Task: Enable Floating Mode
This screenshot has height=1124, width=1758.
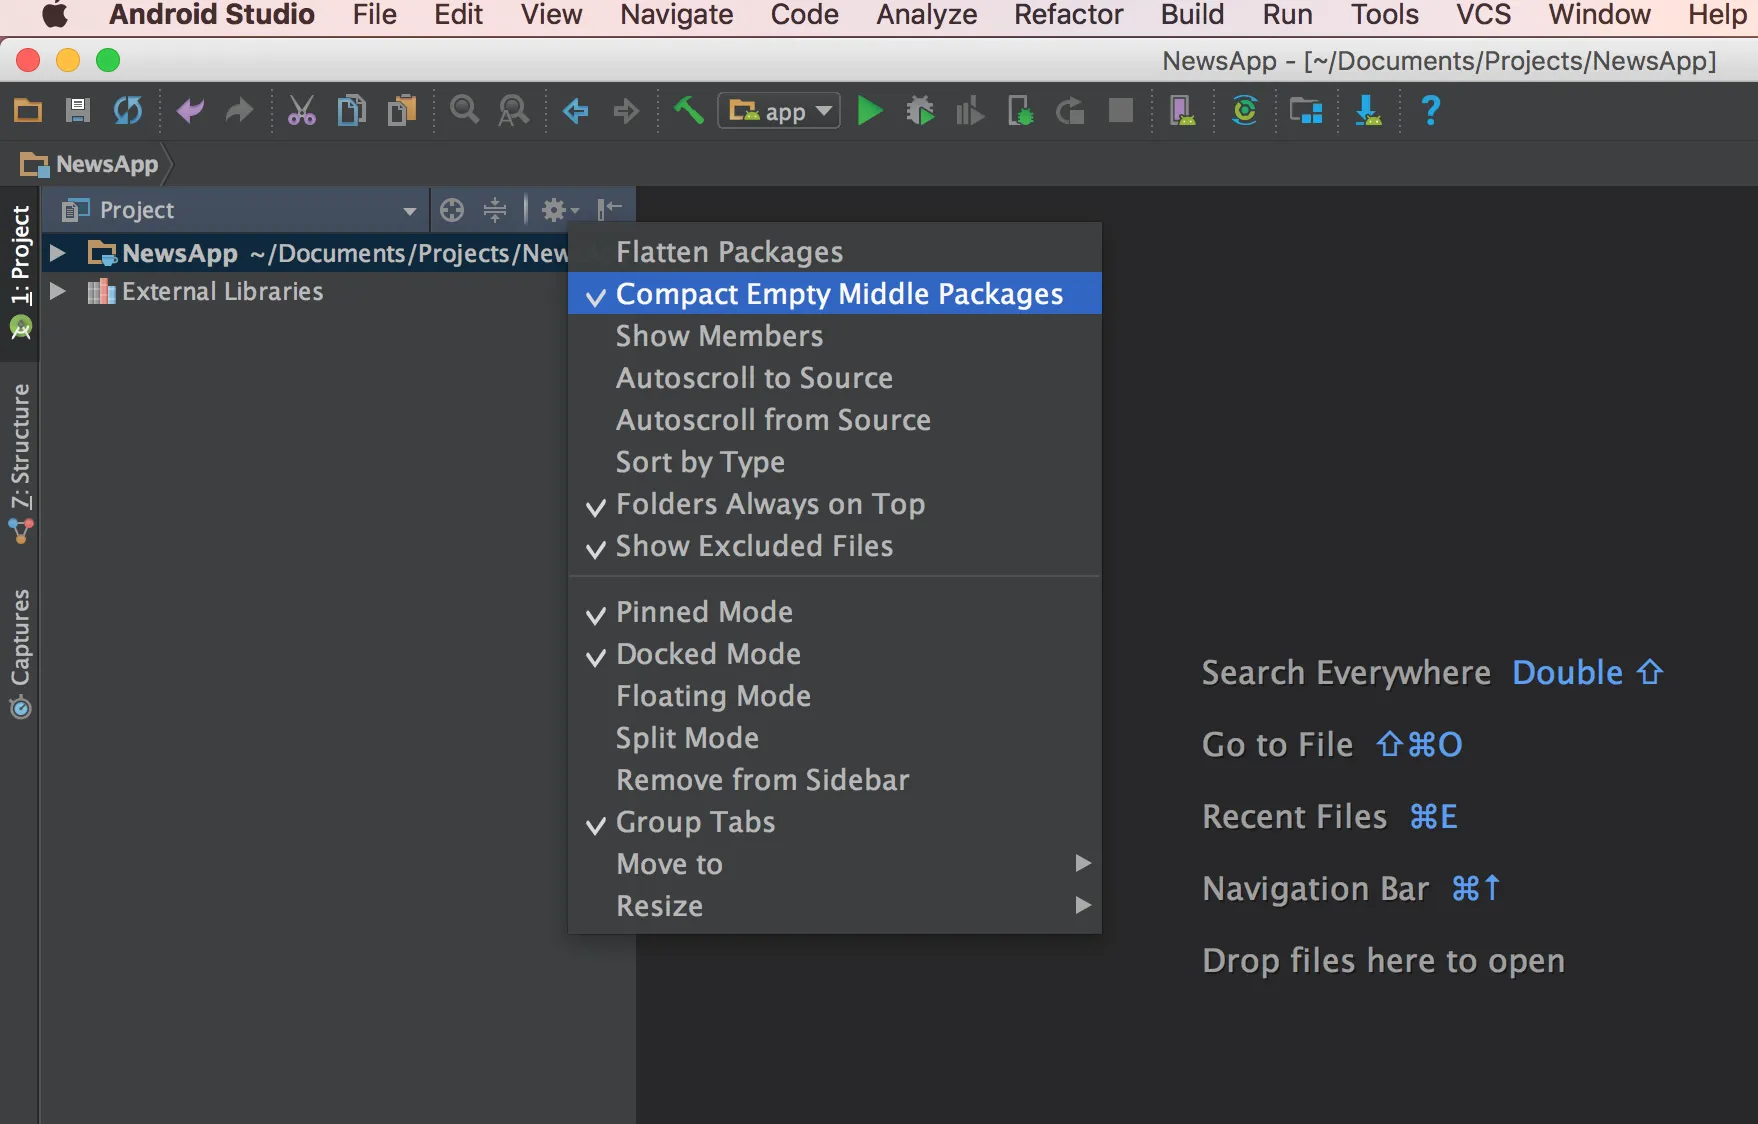Action: coord(834,696)
